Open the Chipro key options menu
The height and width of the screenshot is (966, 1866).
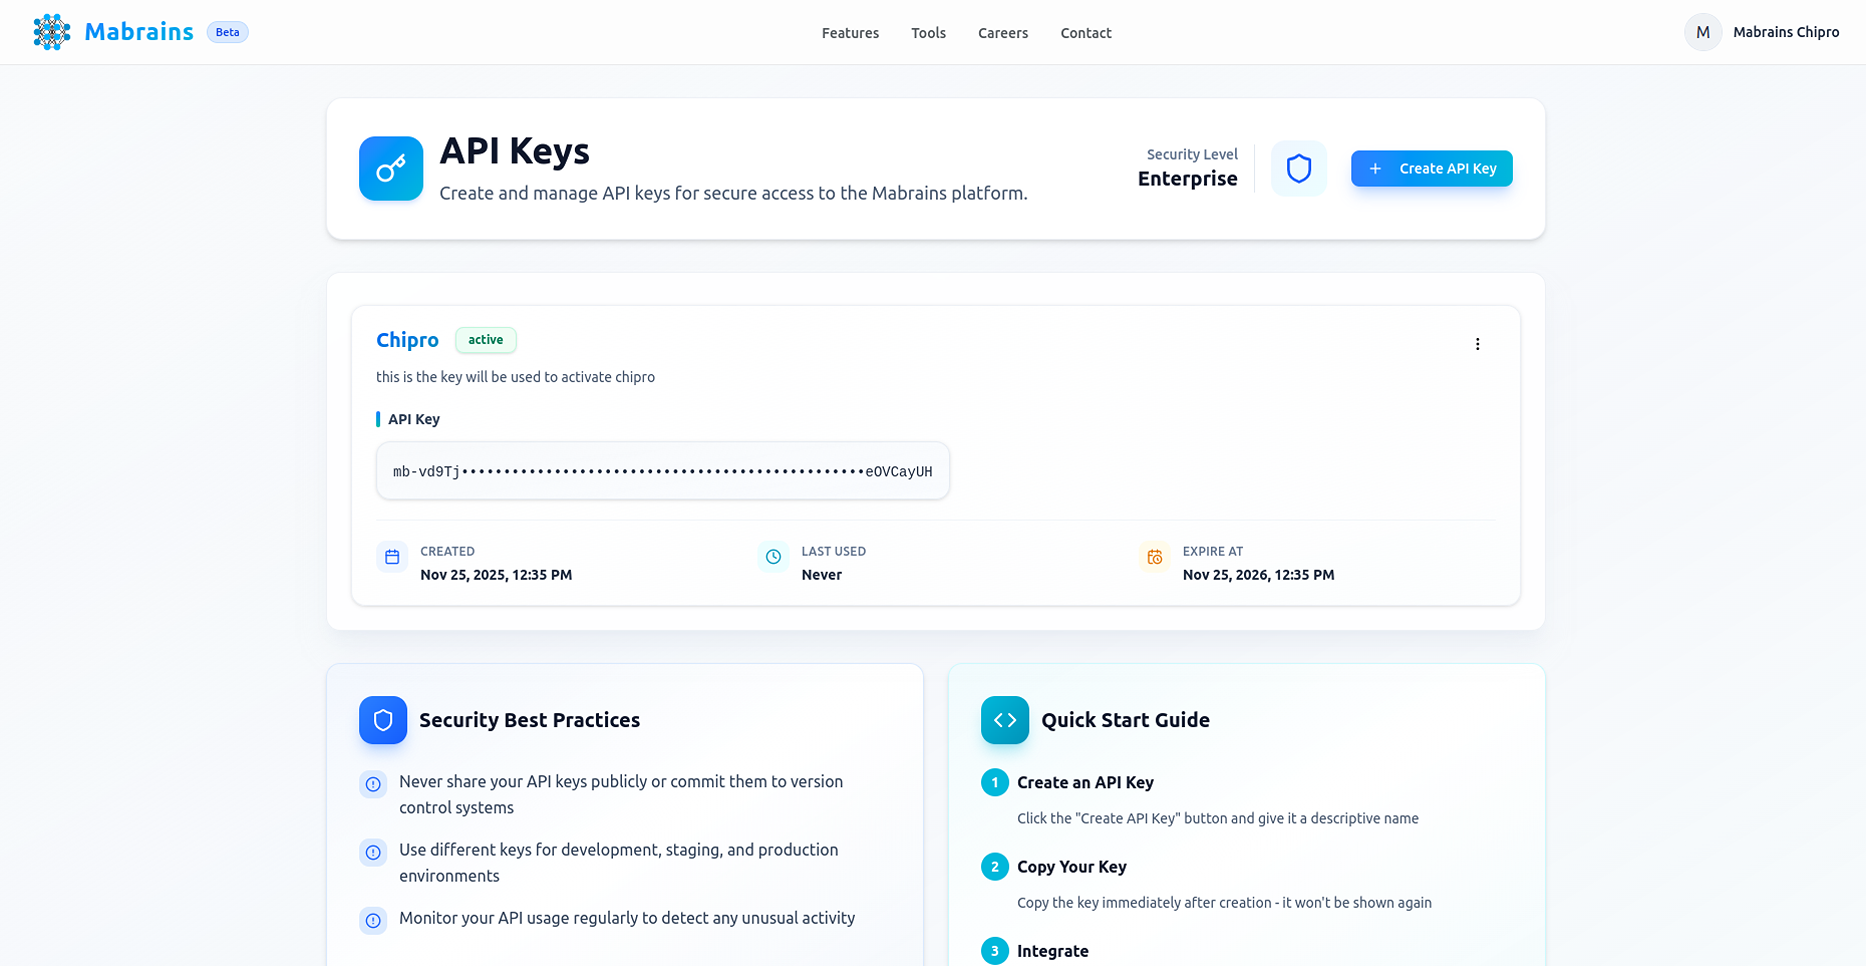point(1478,343)
